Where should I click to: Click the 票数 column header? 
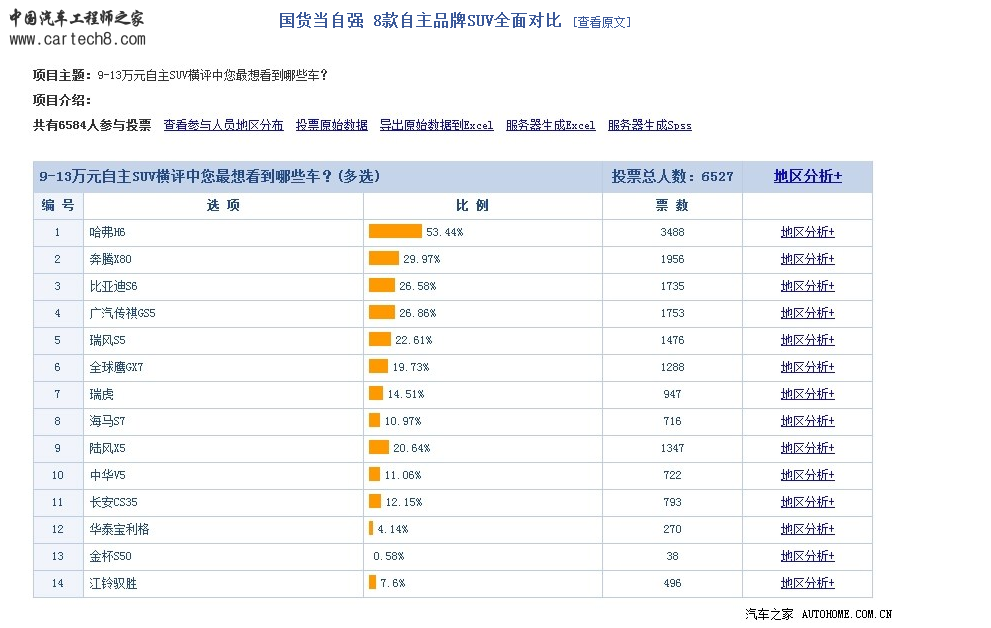(672, 205)
